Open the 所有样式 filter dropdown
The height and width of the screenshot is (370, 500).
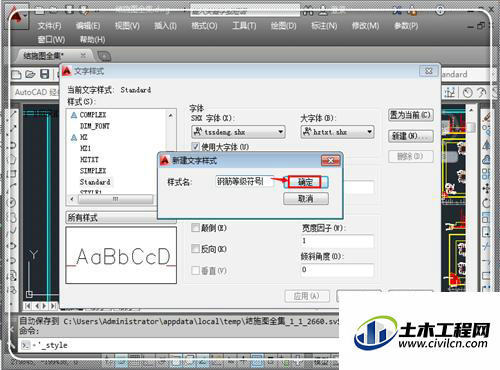(x=121, y=218)
